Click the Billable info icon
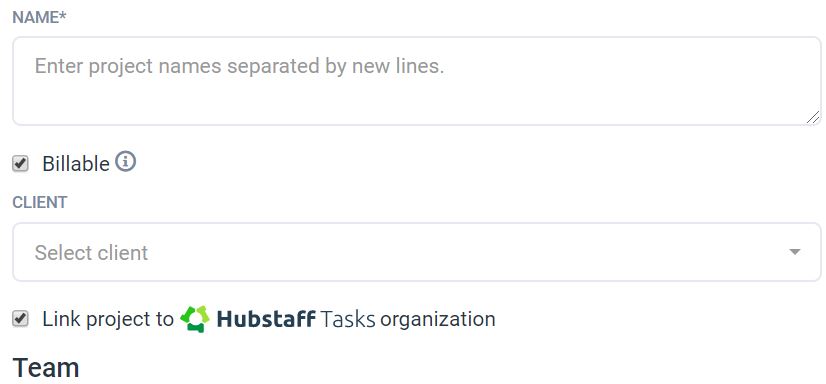 pos(125,162)
